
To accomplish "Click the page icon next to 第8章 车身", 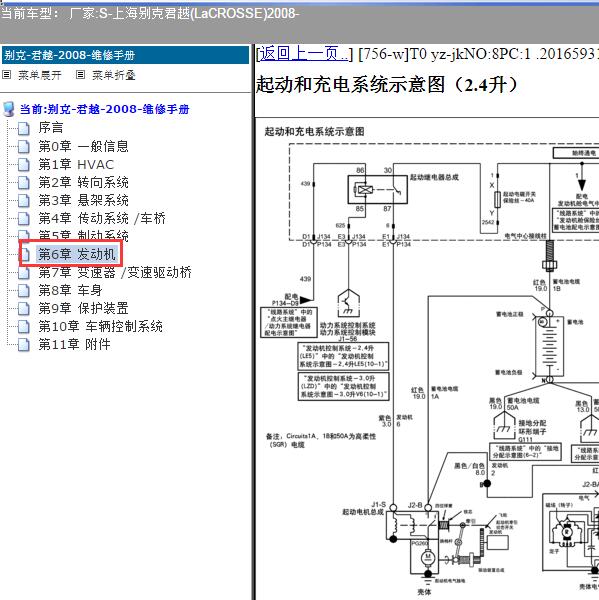I will click(24, 290).
